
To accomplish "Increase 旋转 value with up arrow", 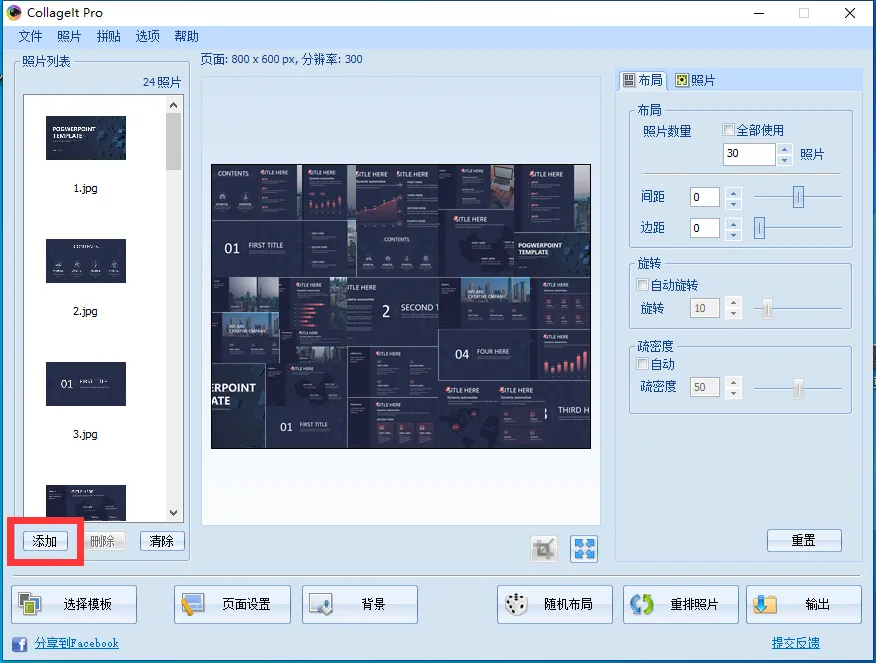I will pyautogui.click(x=734, y=303).
